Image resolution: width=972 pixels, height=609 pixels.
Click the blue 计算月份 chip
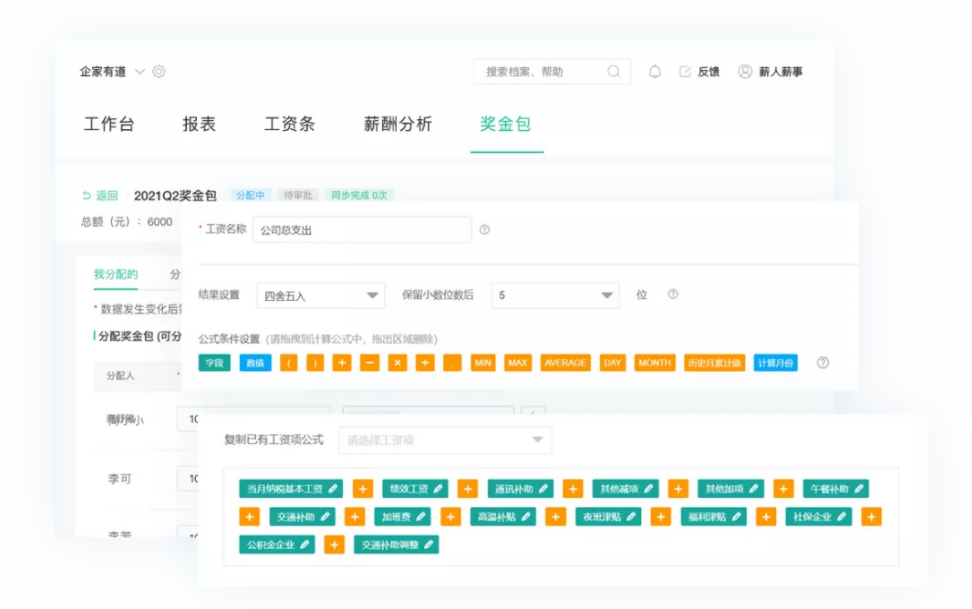(775, 363)
